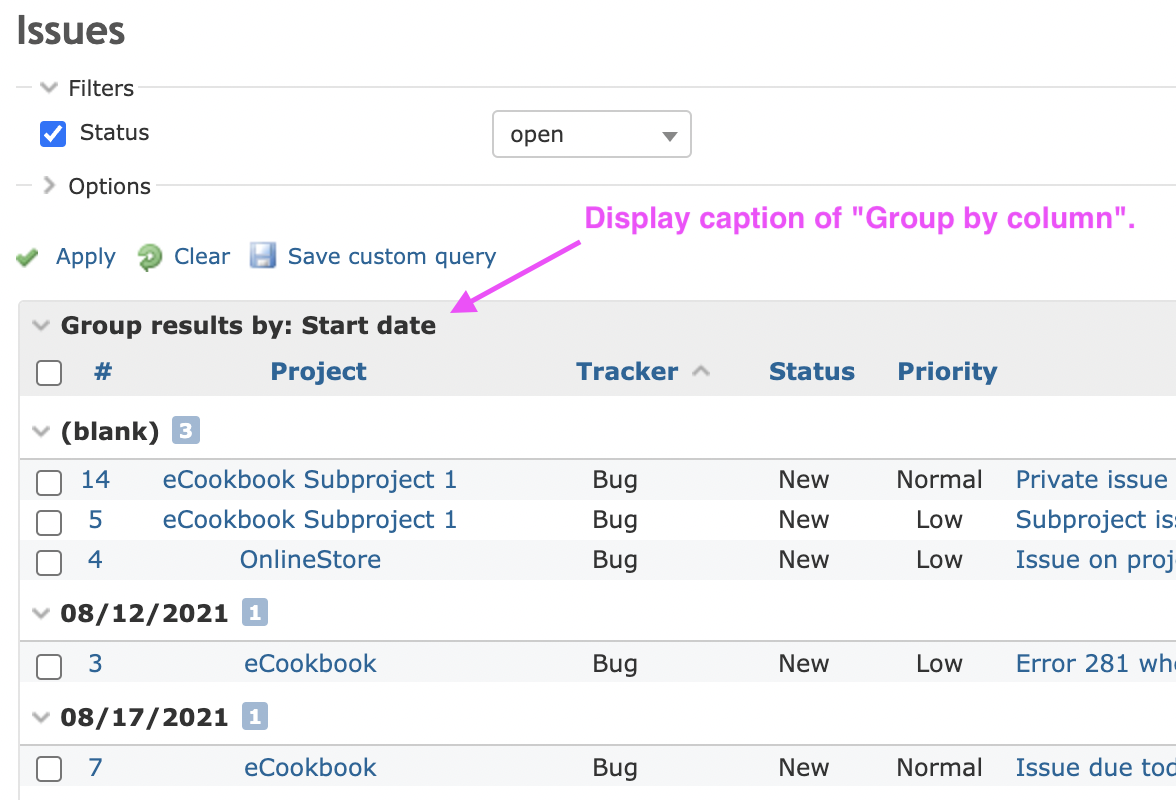Click the Status filter label text
Image resolution: width=1176 pixels, height=800 pixels.
[115, 132]
